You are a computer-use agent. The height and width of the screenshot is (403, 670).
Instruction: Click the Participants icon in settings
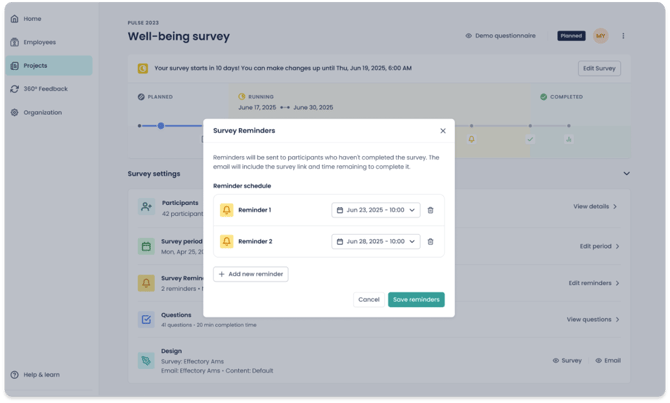(x=146, y=207)
